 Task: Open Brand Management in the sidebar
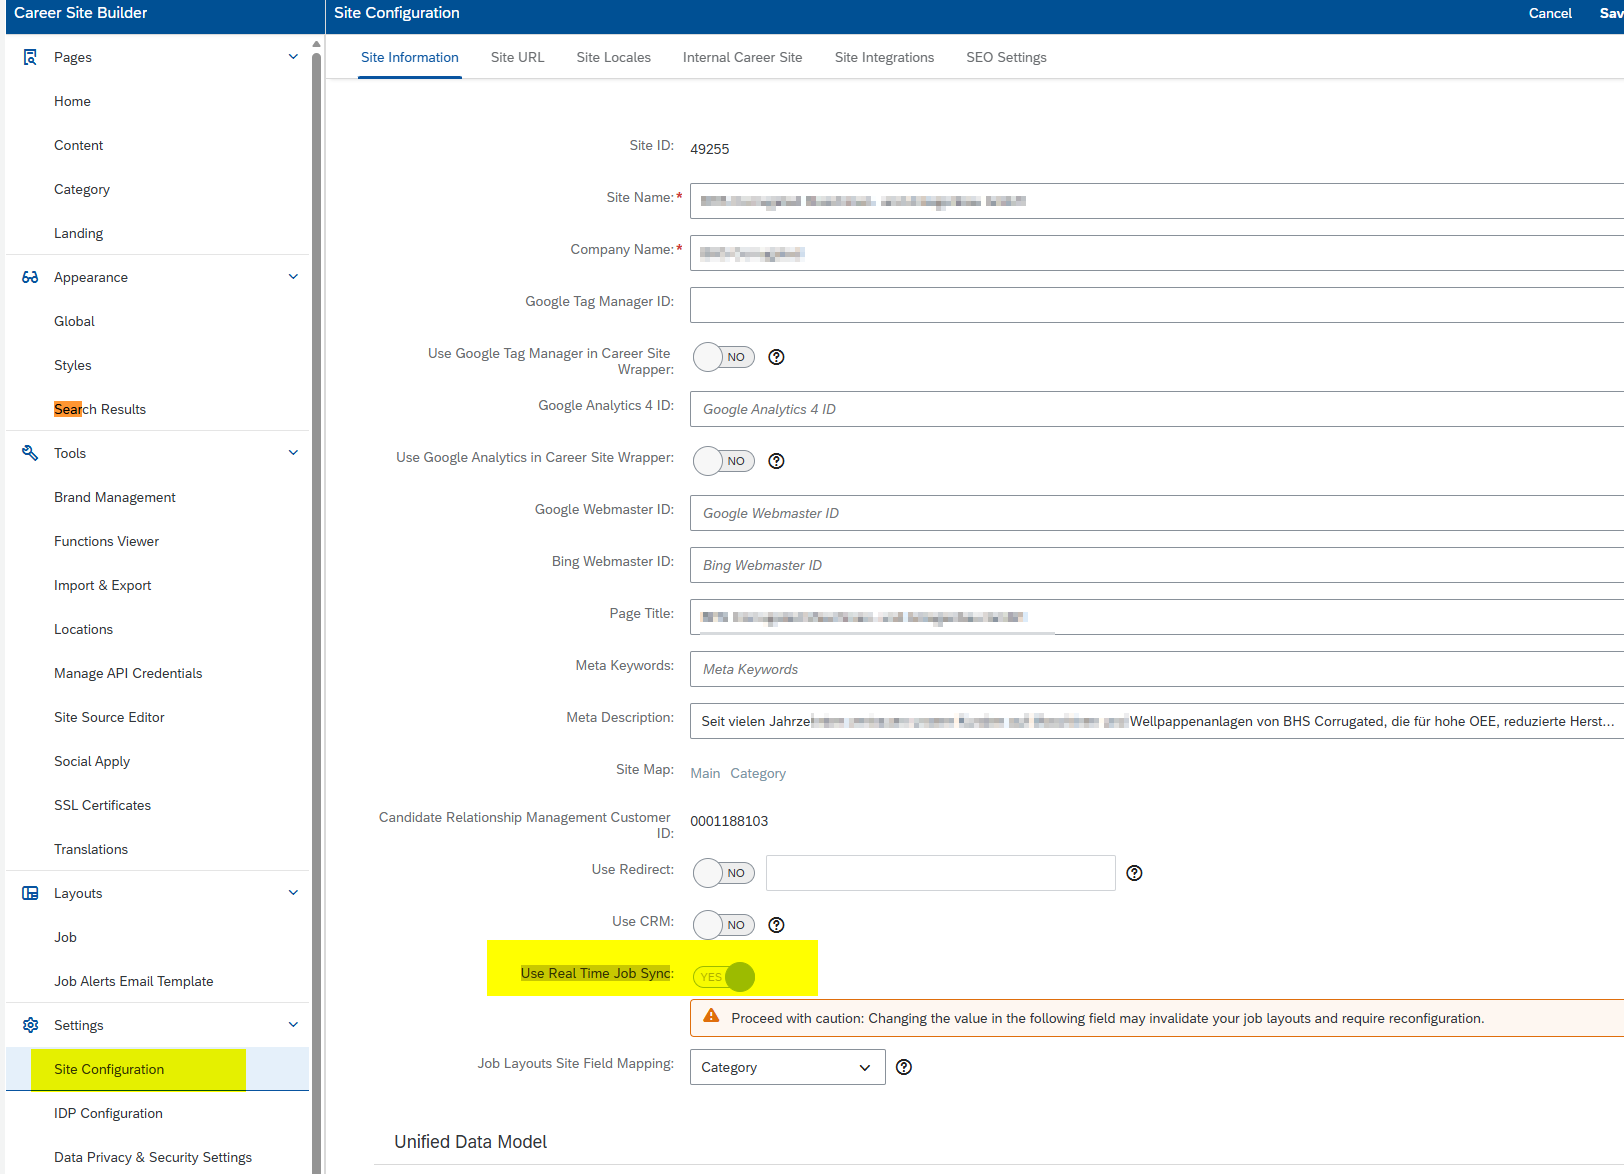click(115, 497)
